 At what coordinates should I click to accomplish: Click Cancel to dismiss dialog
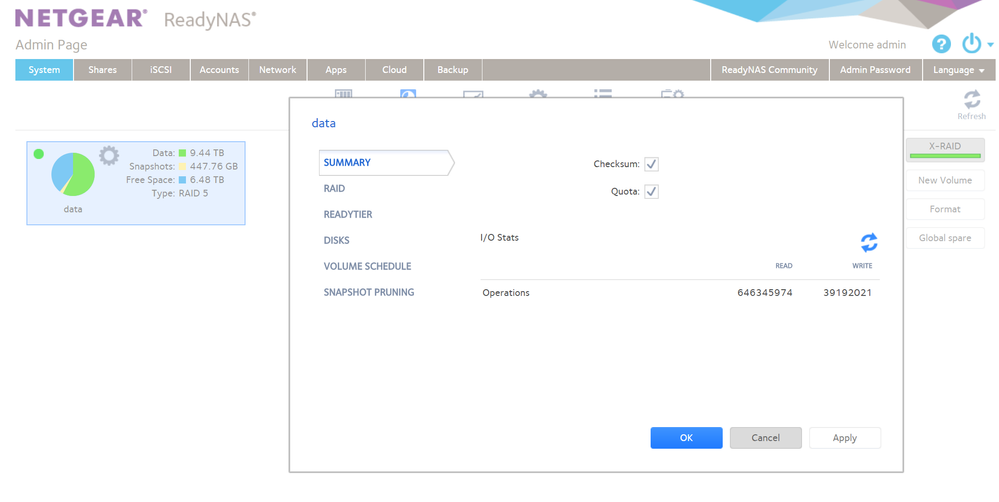coord(765,438)
